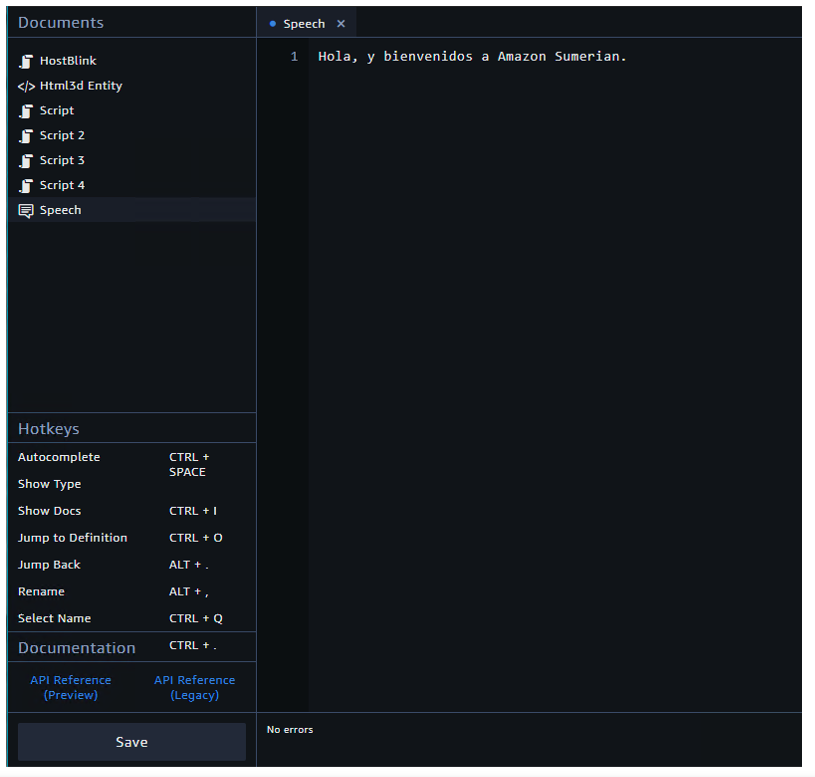
Task: Click the HostBlink script icon
Action: [26, 61]
